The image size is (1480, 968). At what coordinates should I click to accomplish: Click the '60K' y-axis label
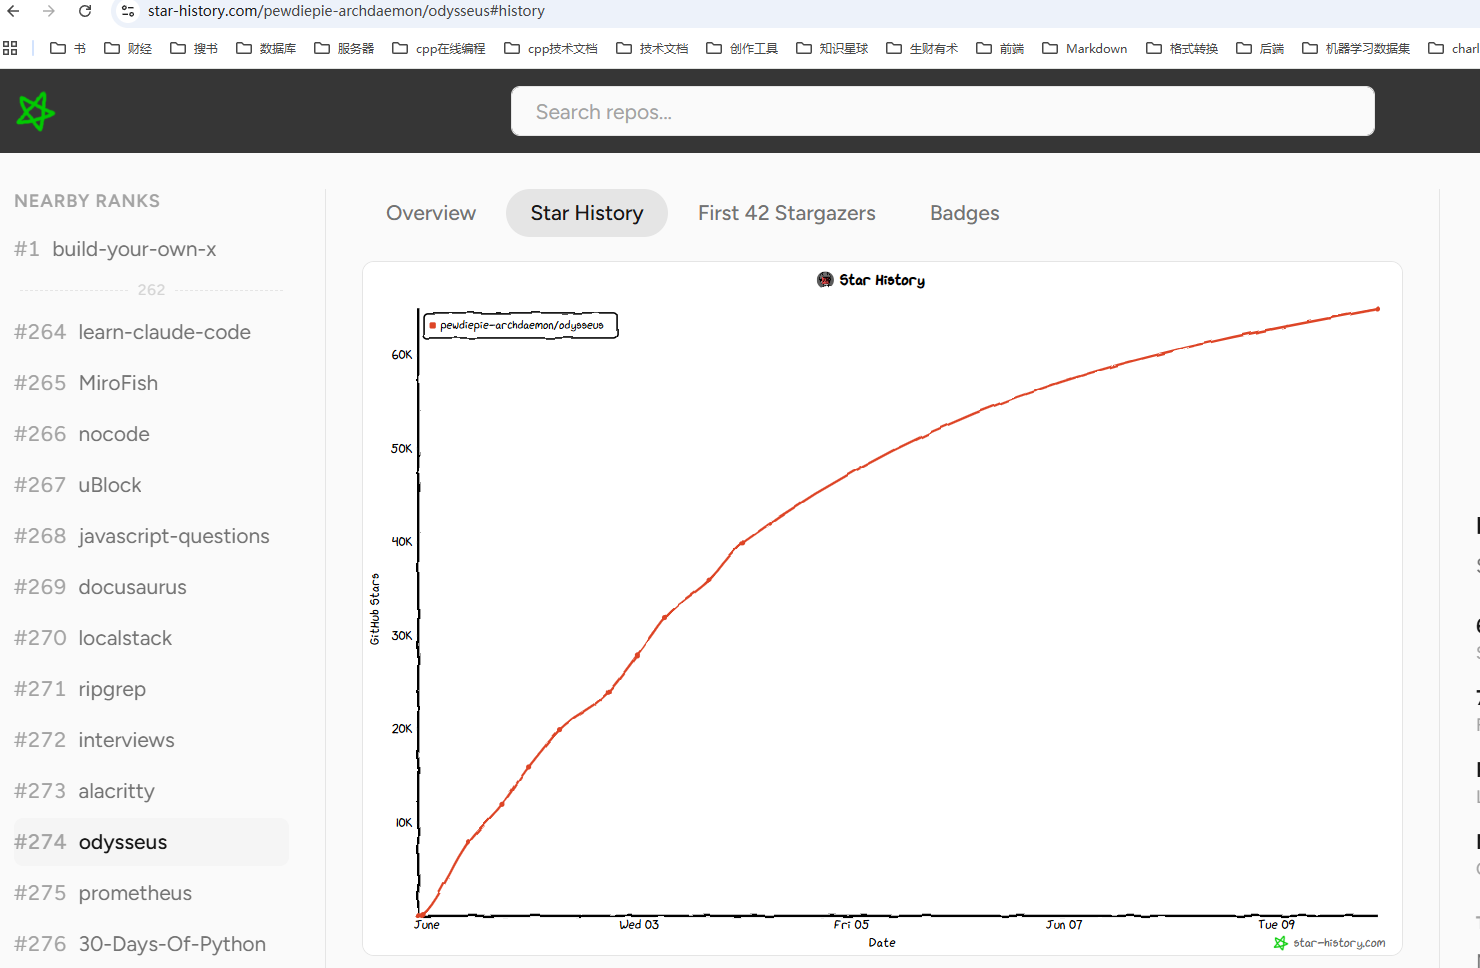[401, 355]
